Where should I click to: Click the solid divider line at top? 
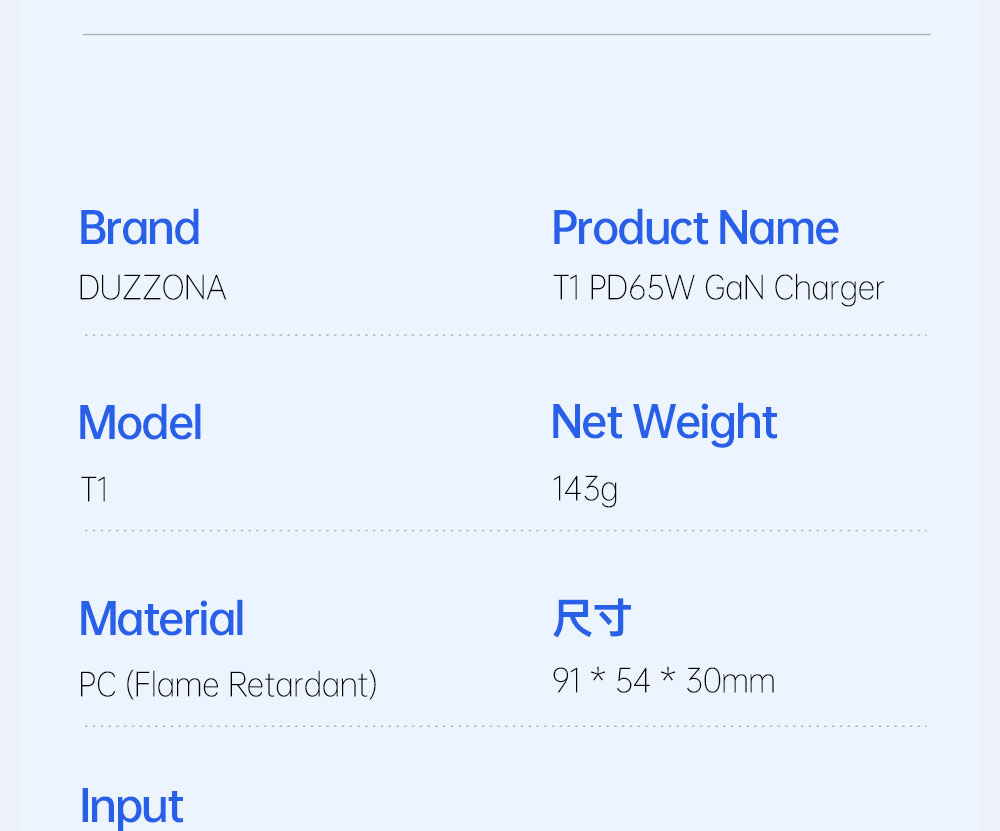pos(507,34)
